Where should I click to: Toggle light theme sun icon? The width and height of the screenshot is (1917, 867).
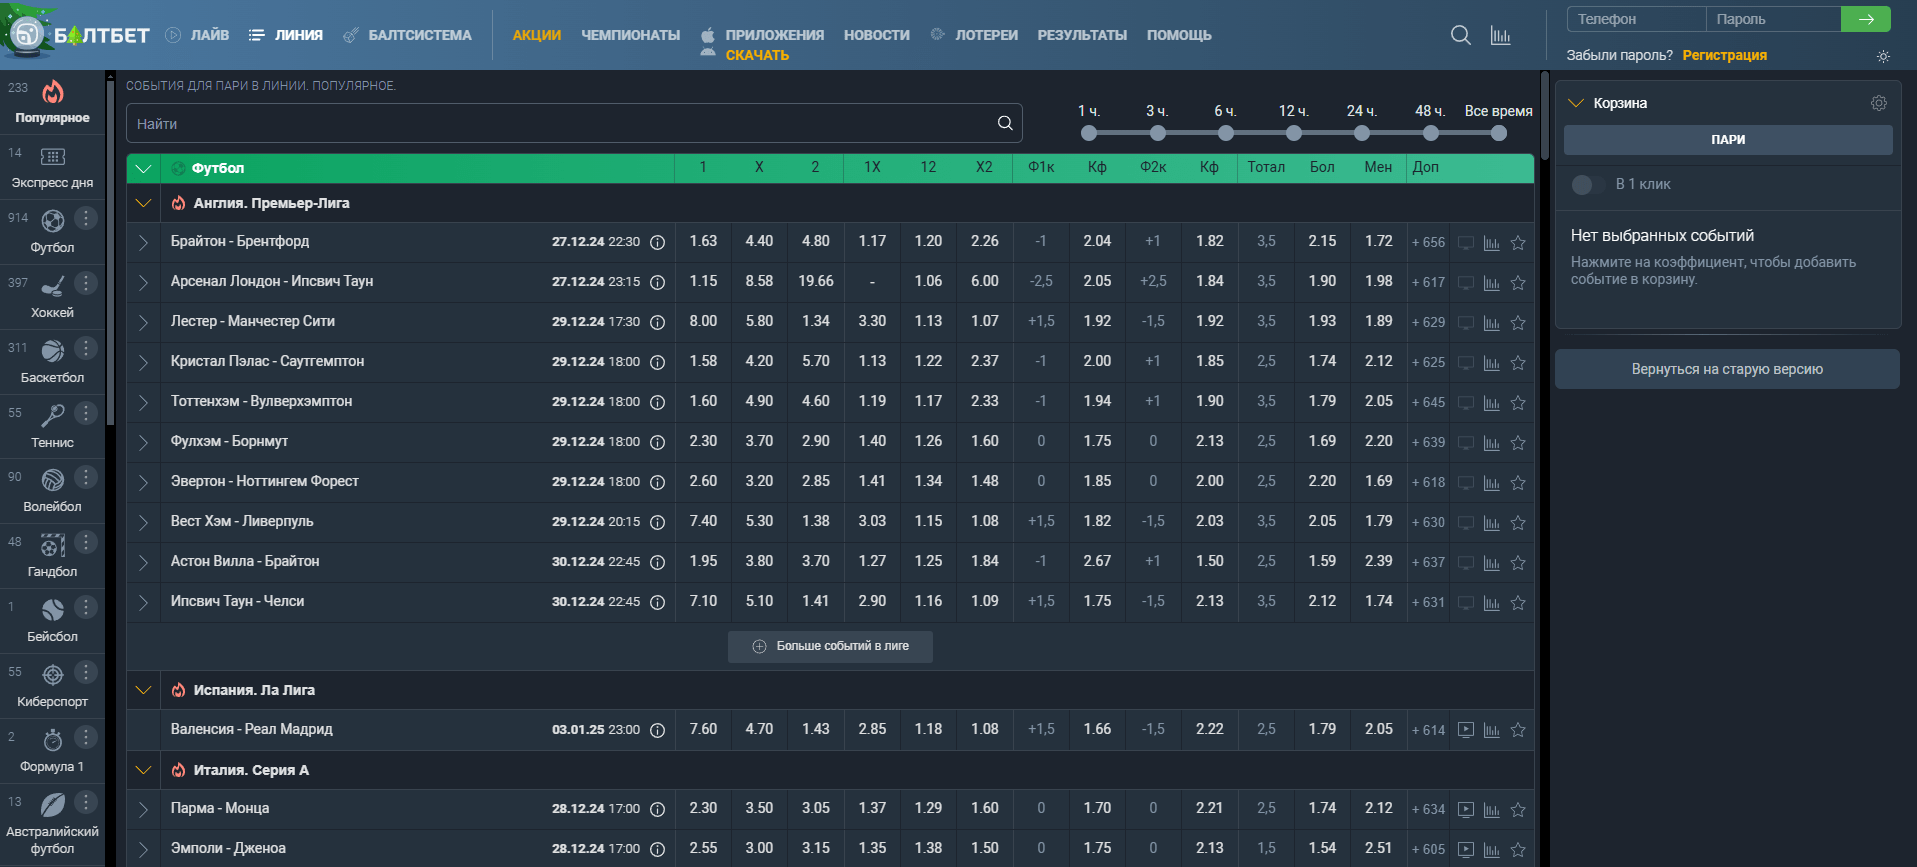pos(1883,56)
